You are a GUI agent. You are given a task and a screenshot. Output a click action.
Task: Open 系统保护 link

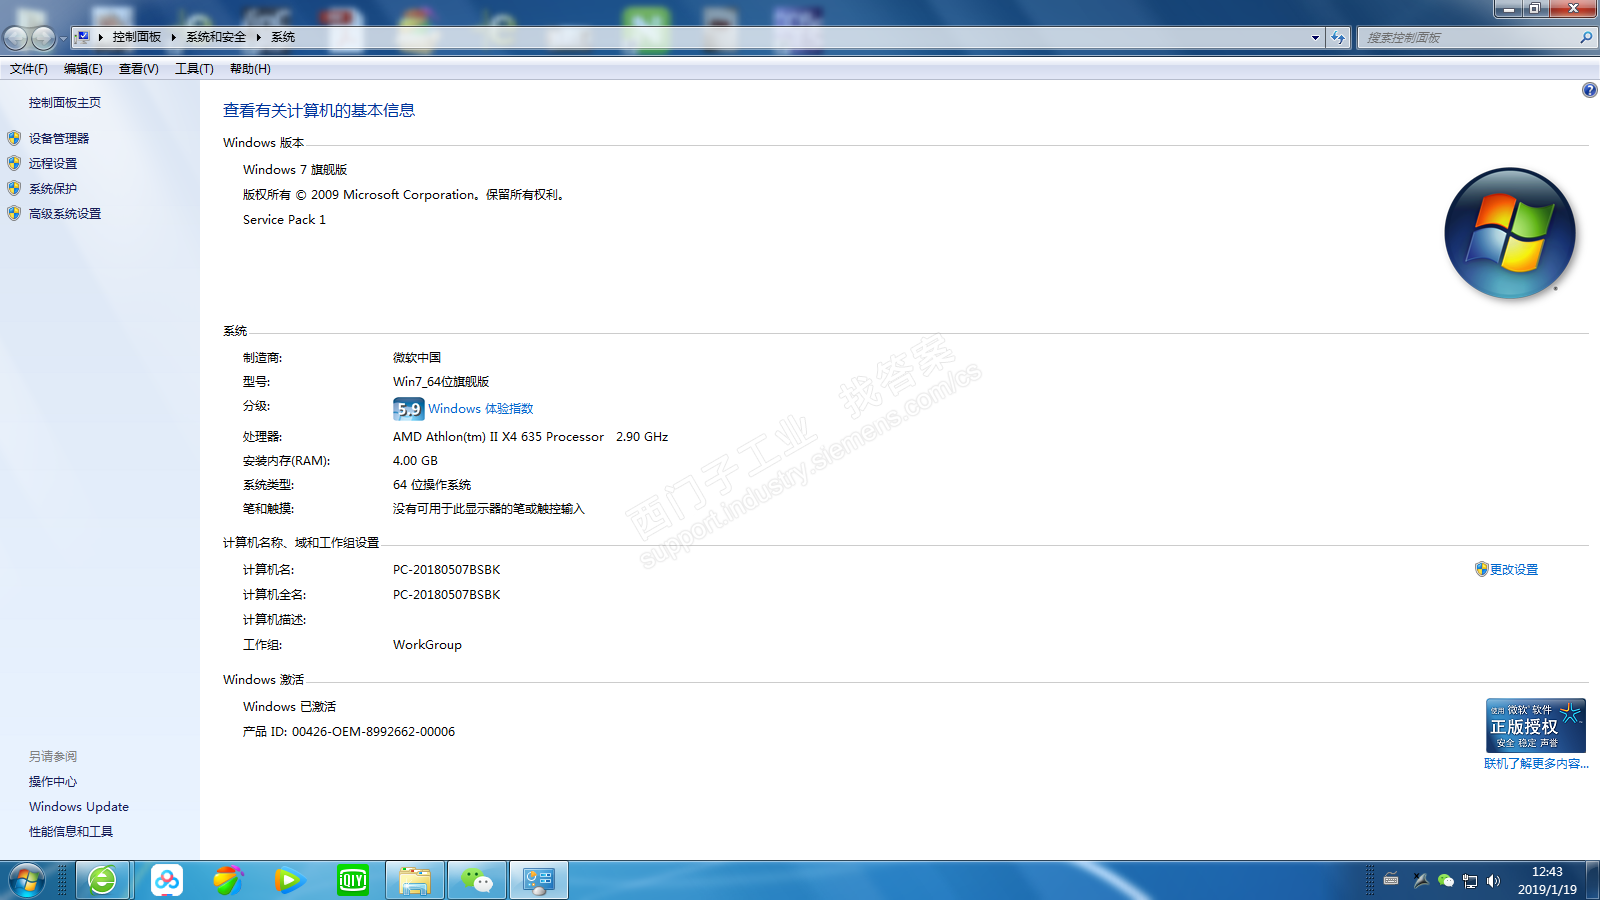coord(53,189)
